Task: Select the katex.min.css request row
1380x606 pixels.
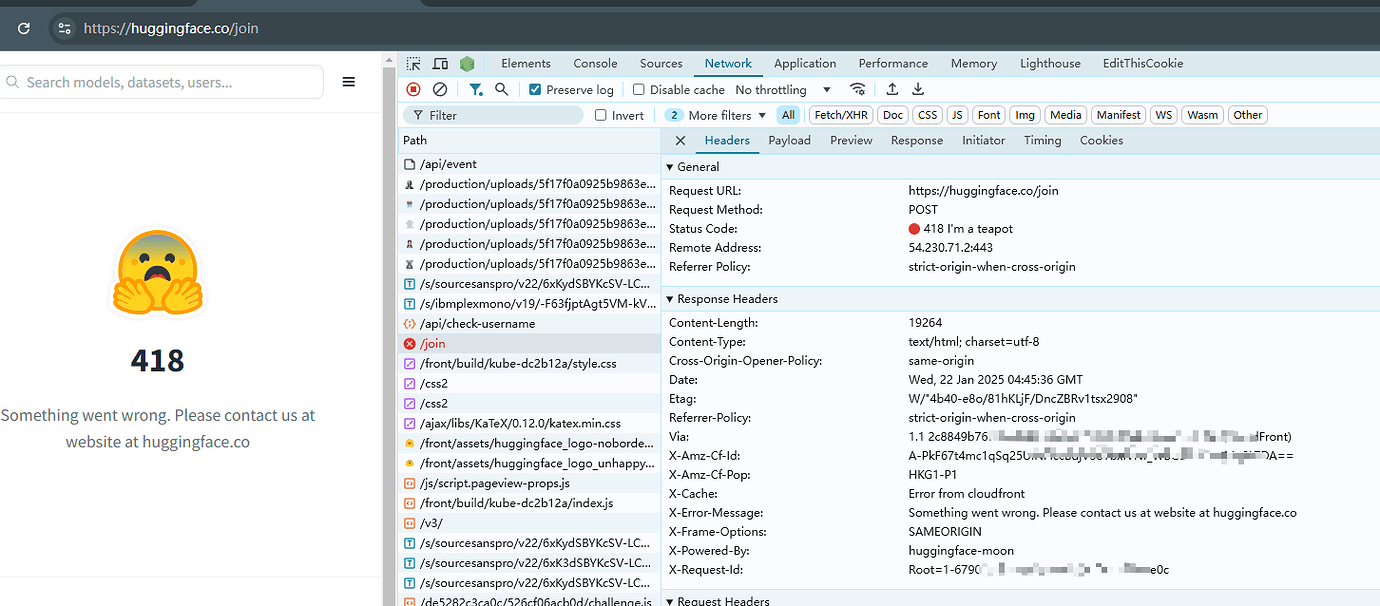Action: (530, 423)
